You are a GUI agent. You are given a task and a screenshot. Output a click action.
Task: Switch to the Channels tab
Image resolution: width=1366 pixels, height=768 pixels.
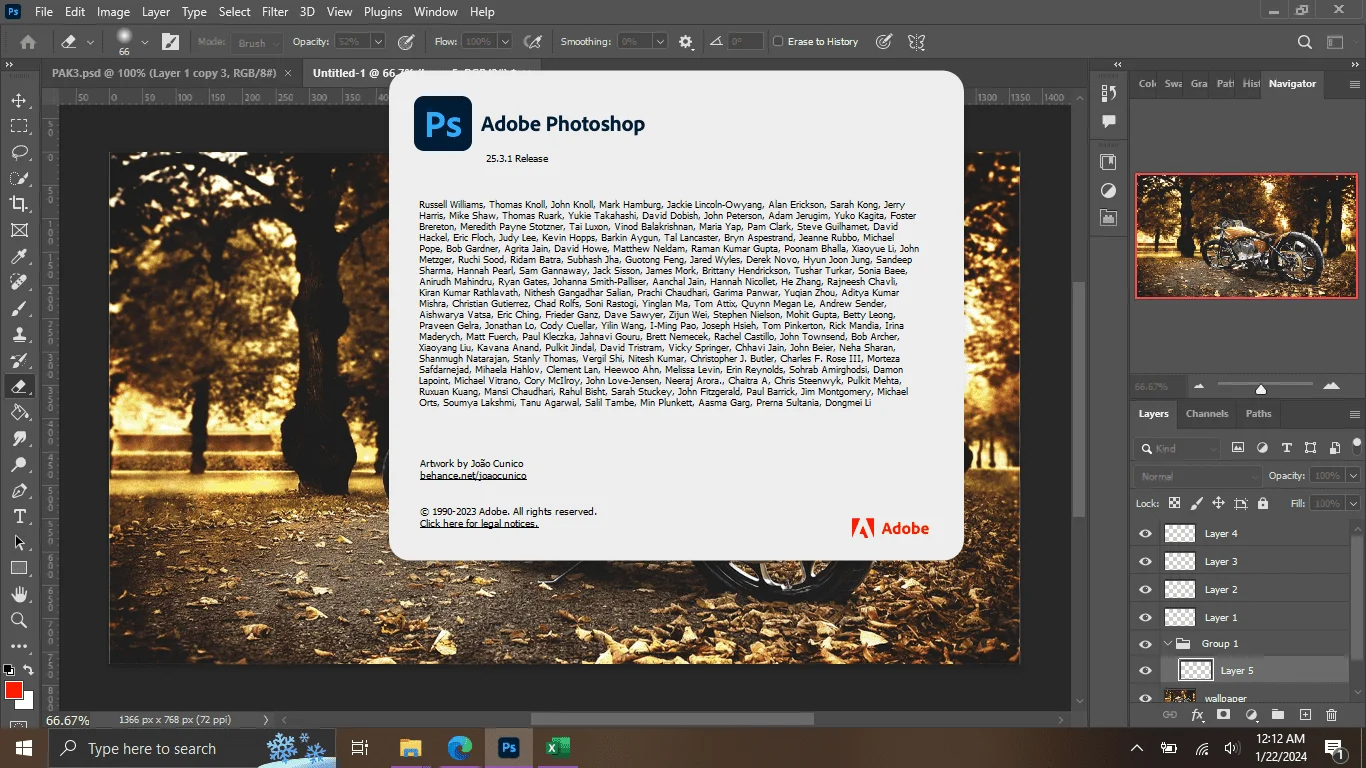(1207, 413)
